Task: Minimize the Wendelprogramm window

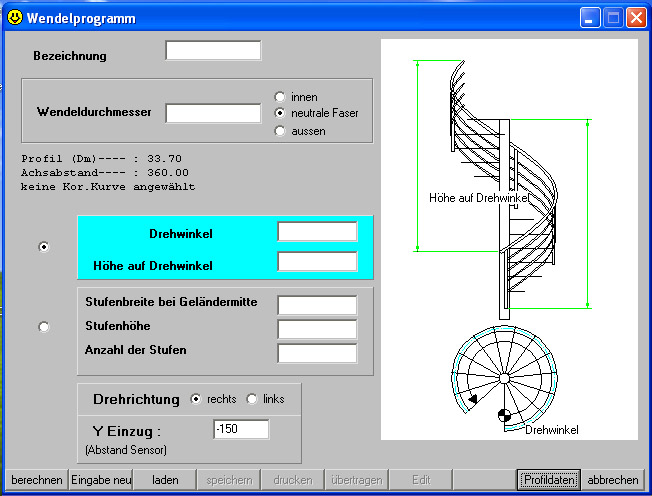Action: click(x=590, y=18)
